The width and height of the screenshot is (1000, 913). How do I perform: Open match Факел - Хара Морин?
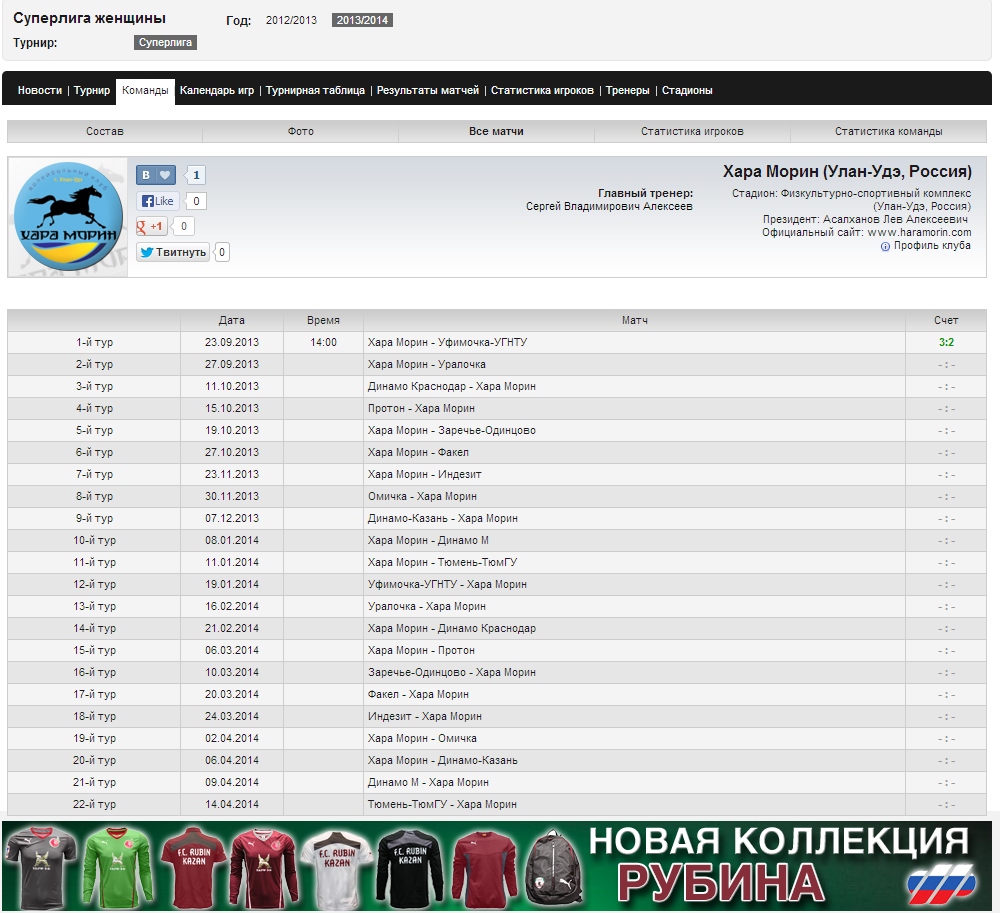point(418,694)
